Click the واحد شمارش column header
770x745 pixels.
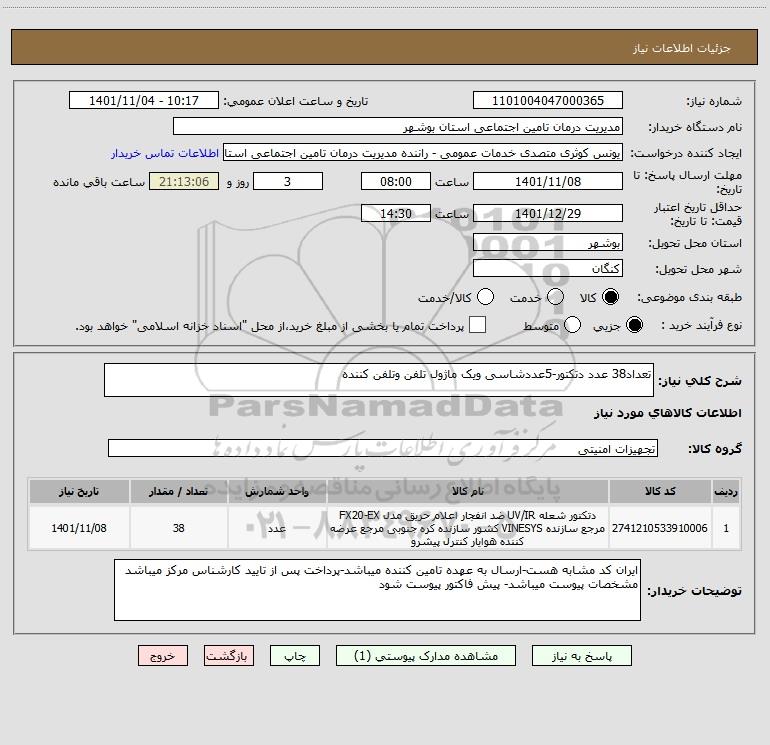[277, 491]
